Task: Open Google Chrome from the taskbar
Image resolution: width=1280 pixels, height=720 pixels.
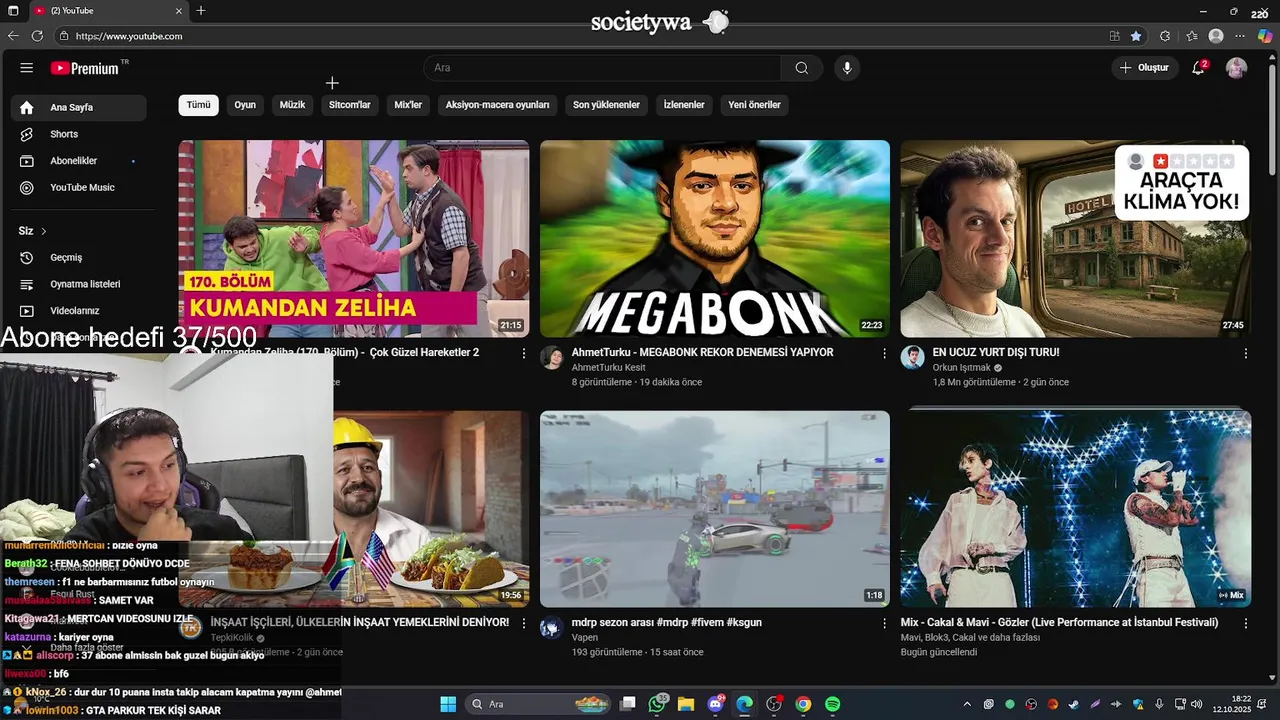Action: pos(803,704)
